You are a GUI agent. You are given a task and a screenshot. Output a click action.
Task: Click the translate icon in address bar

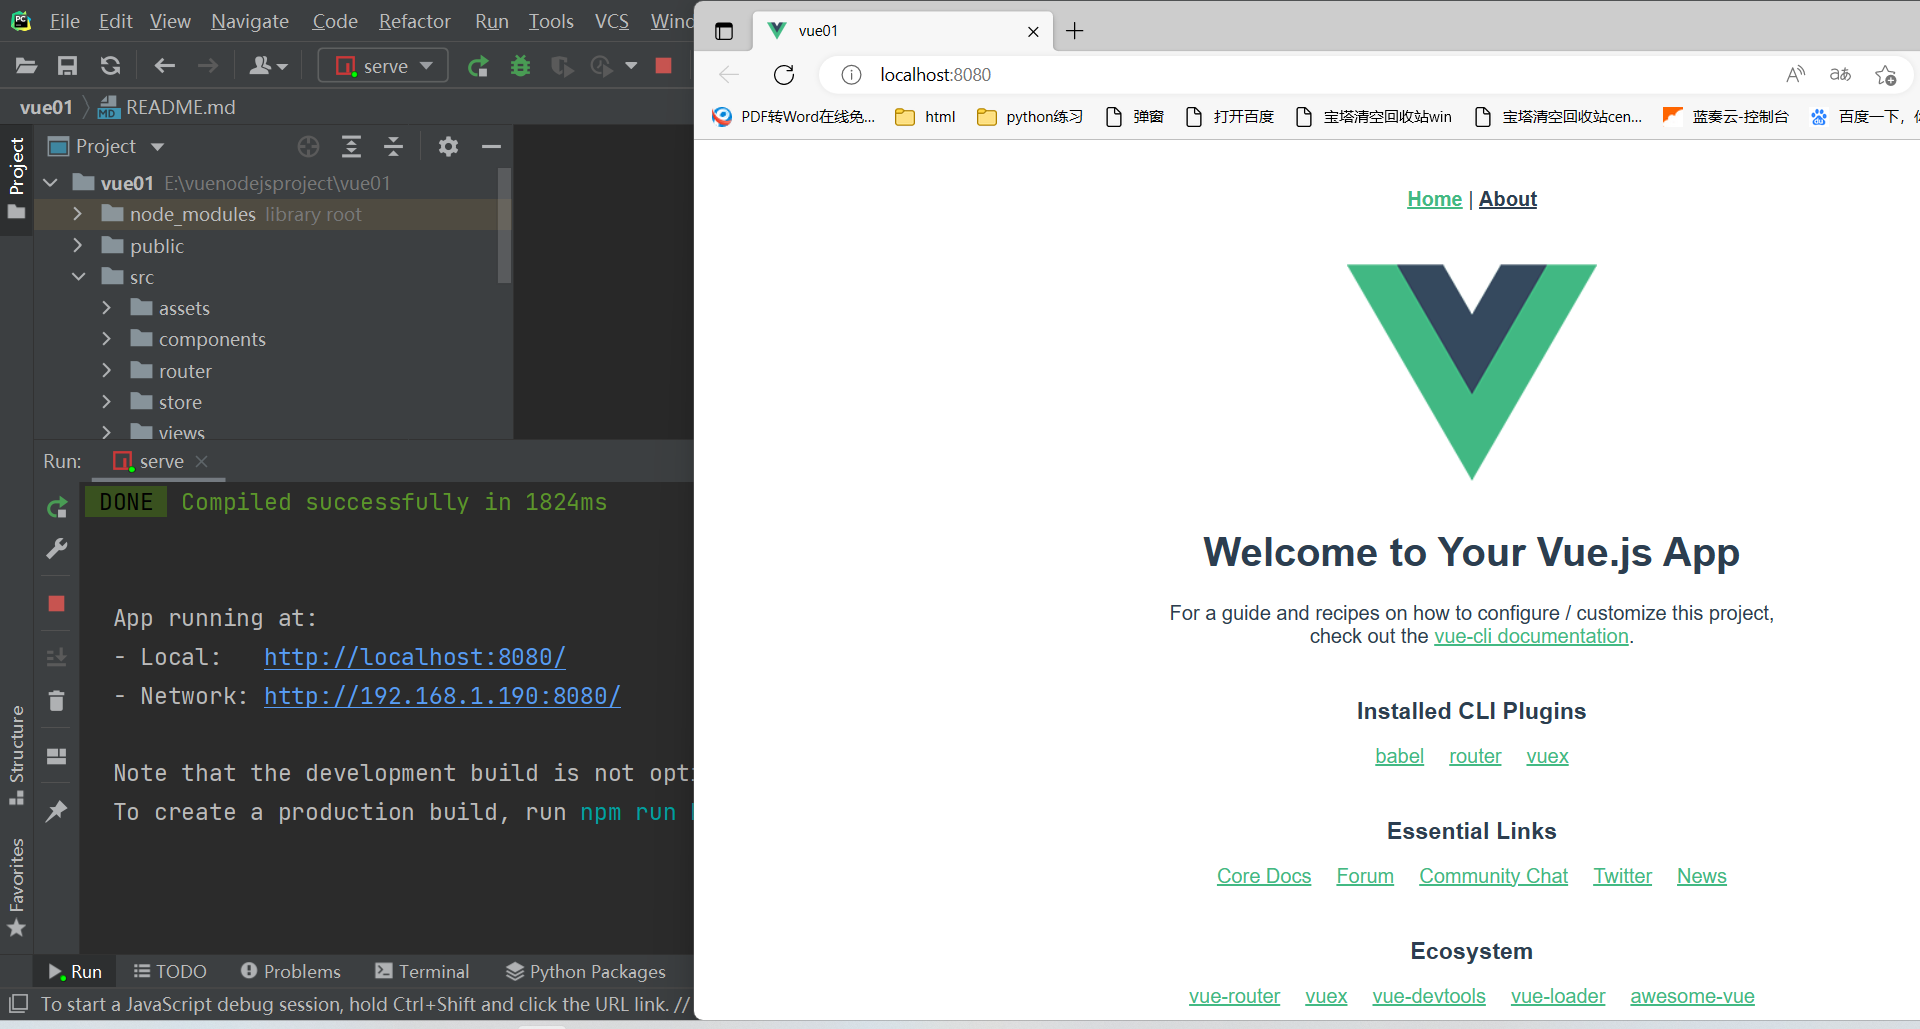pyautogui.click(x=1840, y=74)
